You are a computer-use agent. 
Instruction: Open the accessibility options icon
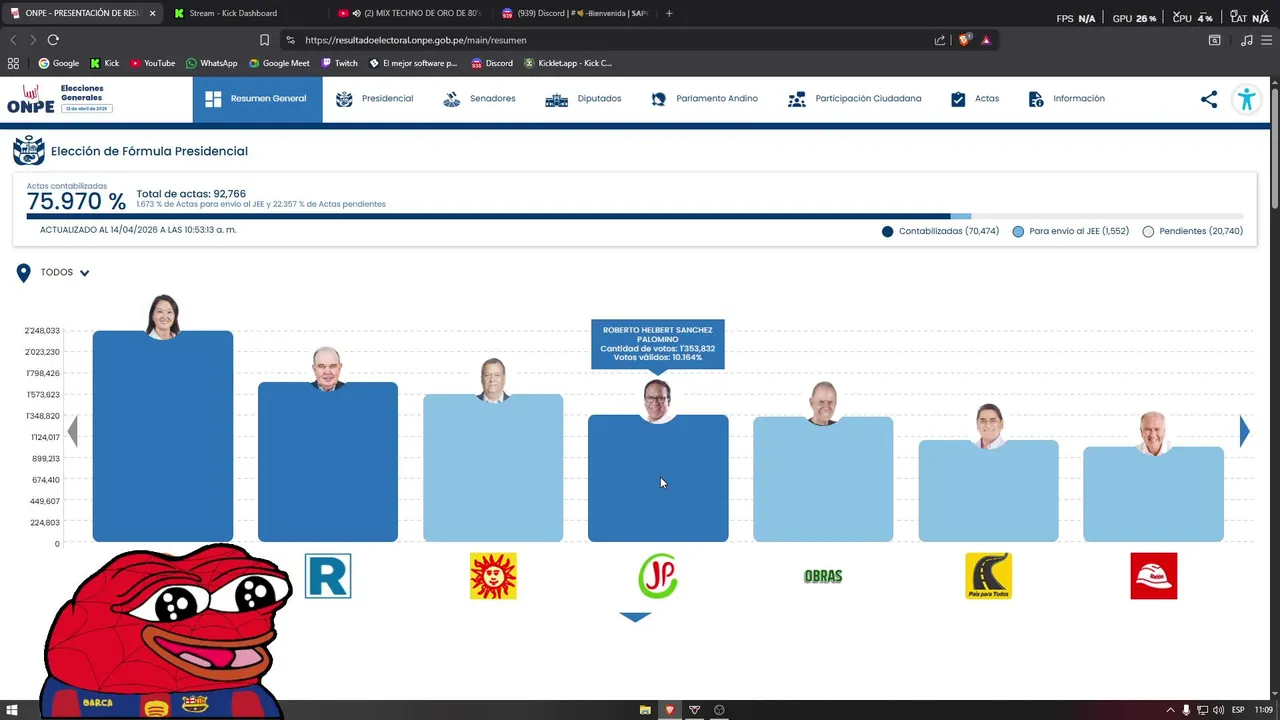point(1246,99)
